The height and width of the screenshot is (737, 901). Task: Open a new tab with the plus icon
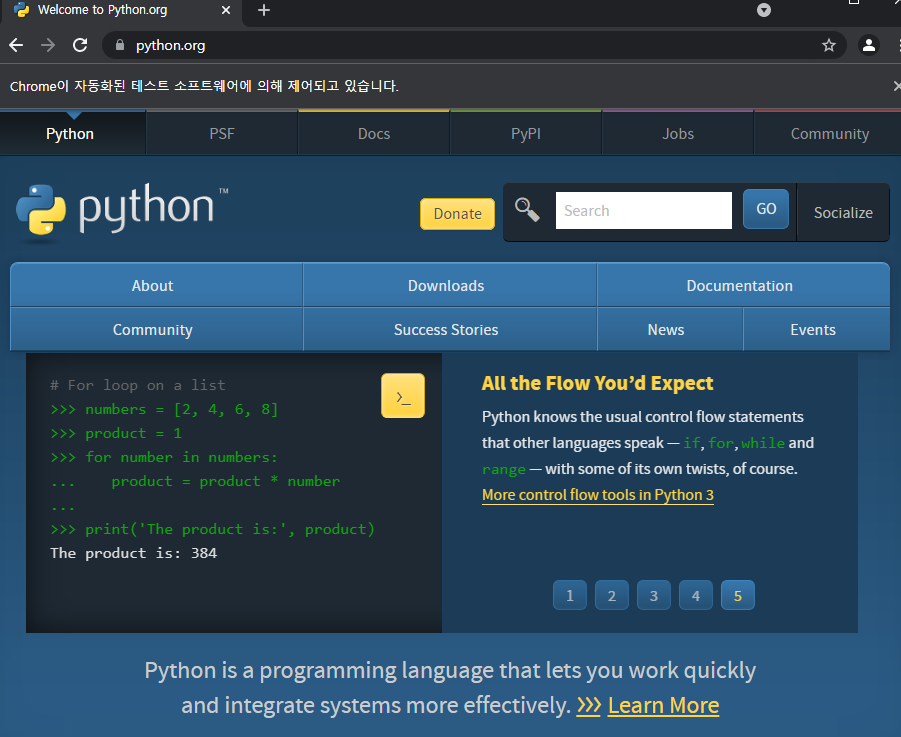(x=264, y=10)
